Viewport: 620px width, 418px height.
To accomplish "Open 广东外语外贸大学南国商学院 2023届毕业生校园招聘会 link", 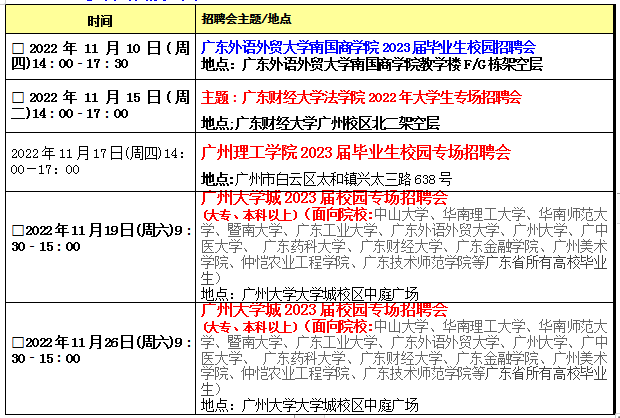I will (368, 47).
